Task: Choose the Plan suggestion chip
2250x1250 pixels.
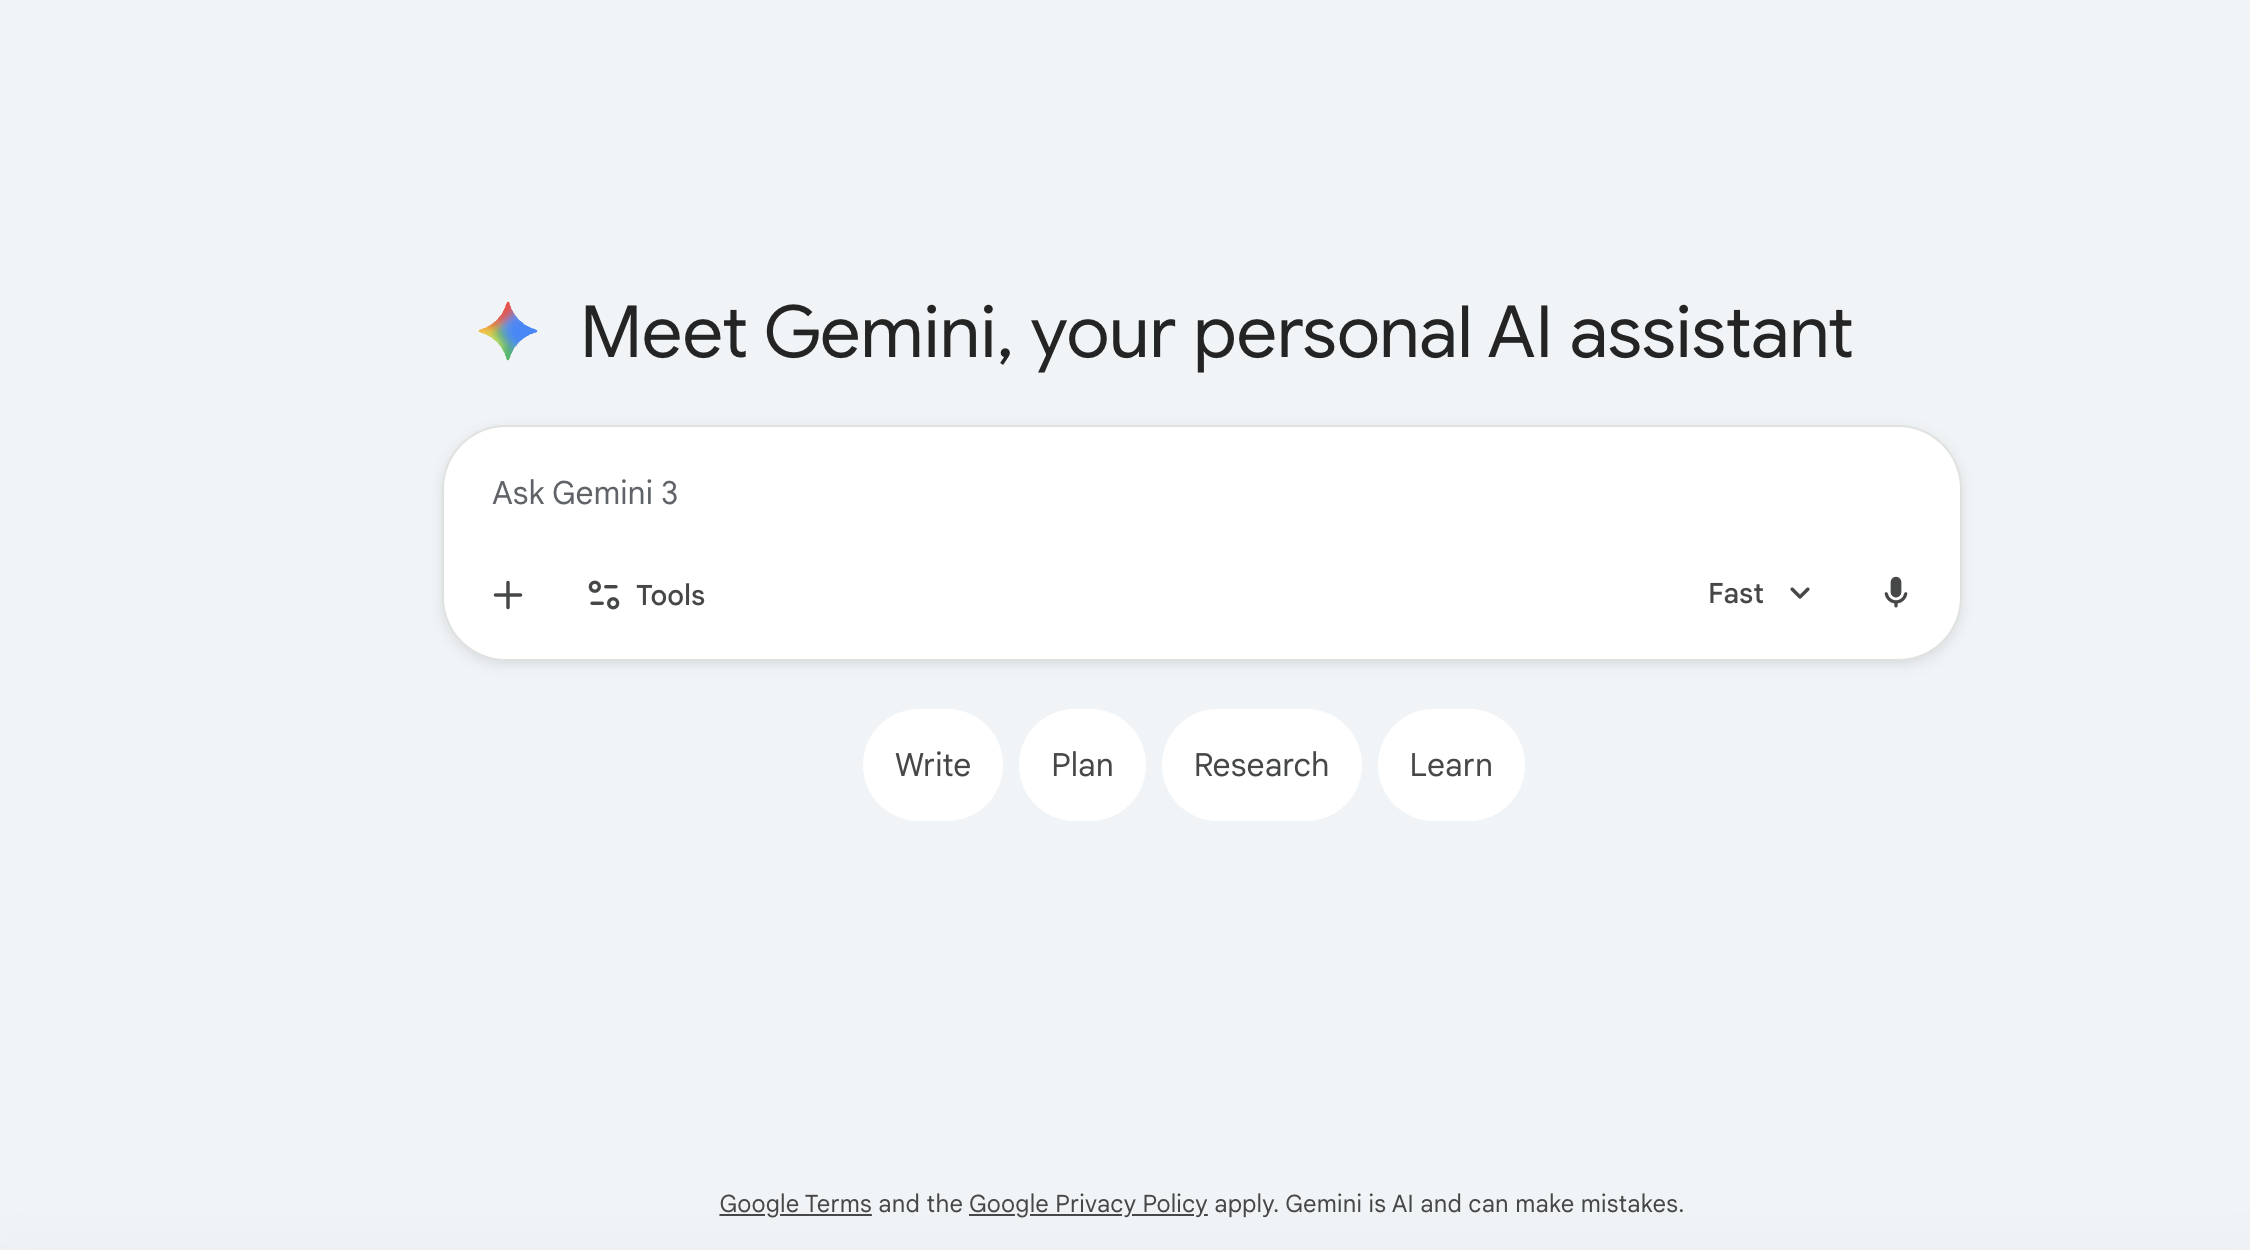Action: click(x=1082, y=764)
